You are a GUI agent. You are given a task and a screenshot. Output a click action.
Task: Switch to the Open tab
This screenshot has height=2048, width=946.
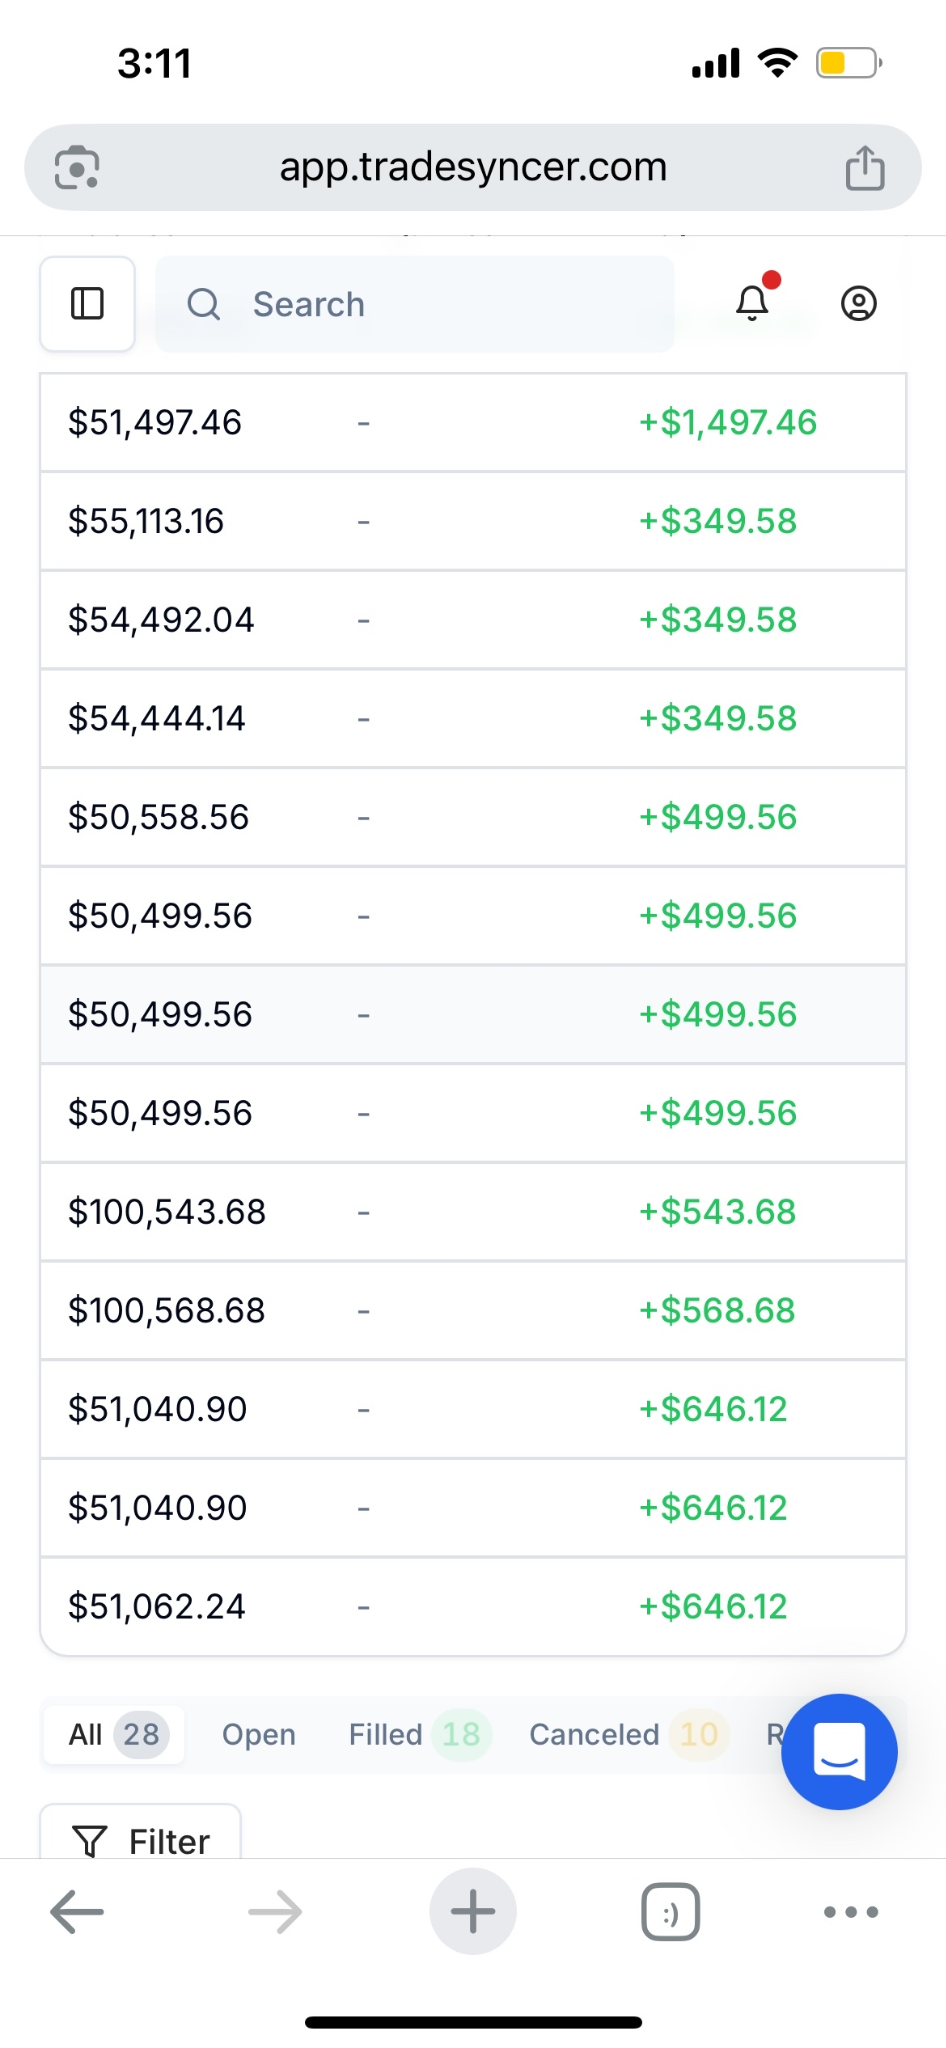coord(259,1734)
